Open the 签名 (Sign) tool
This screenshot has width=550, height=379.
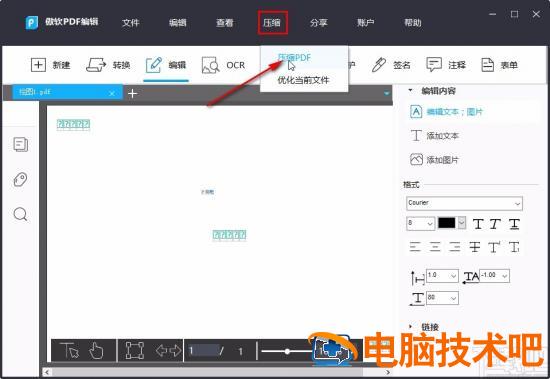[x=391, y=65]
